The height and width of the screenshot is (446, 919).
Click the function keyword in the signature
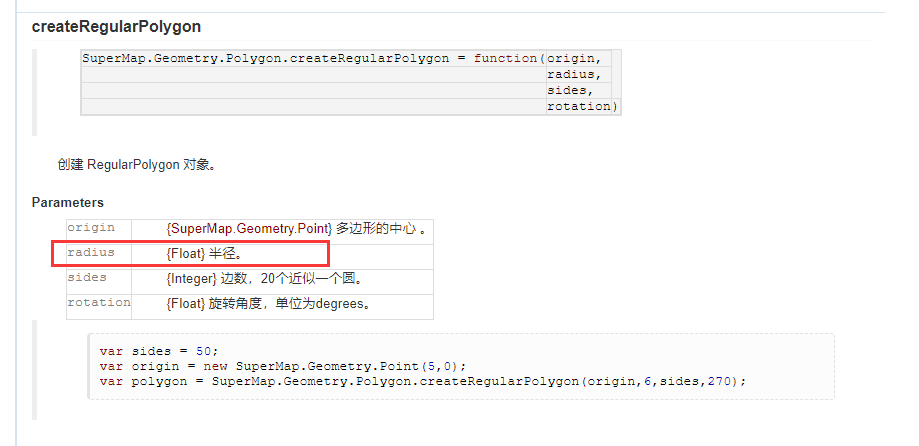click(505, 59)
